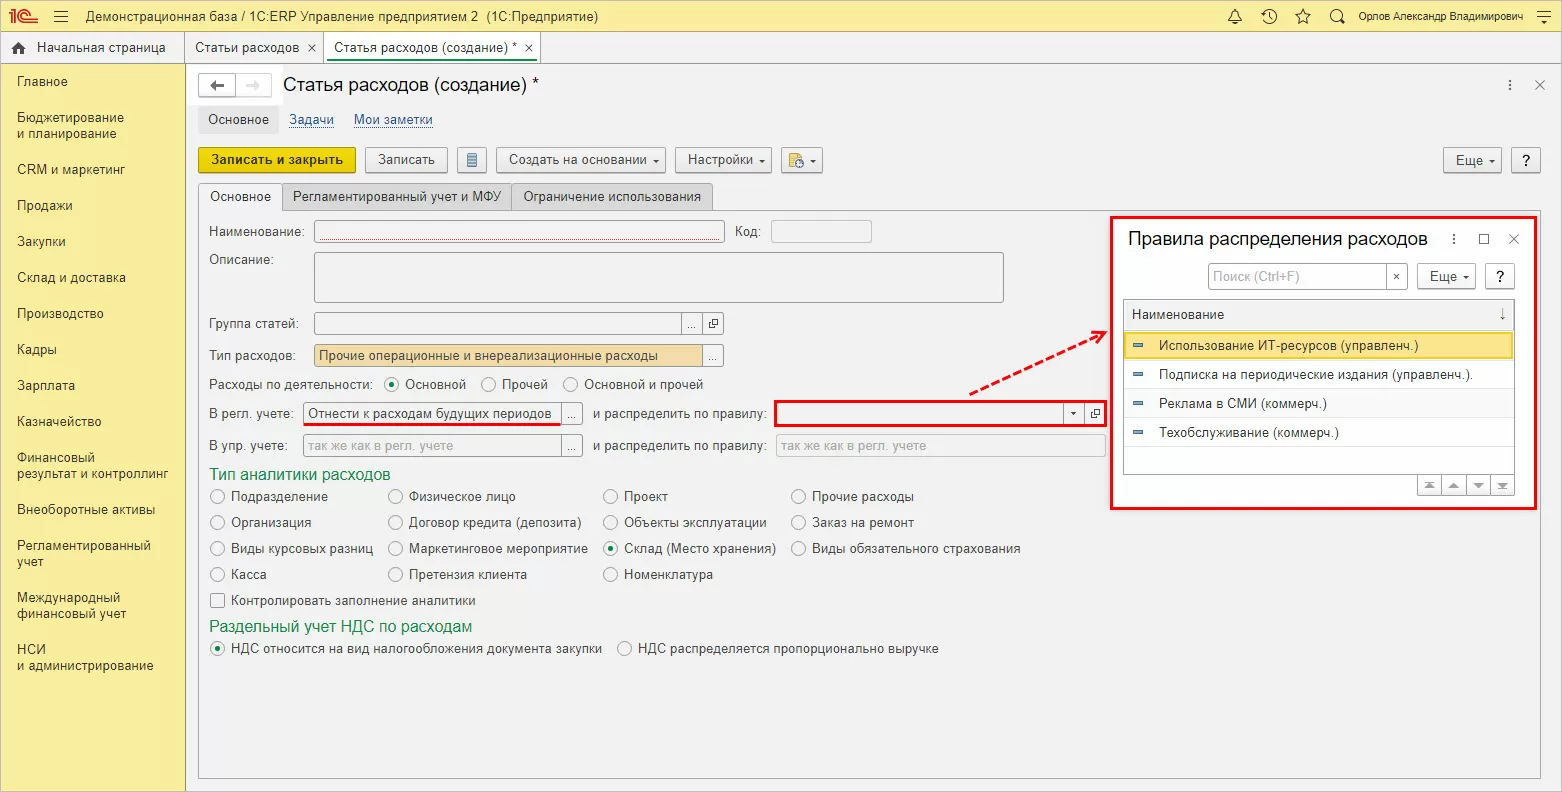Open Казначейство section in sidebar

pyautogui.click(x=59, y=422)
